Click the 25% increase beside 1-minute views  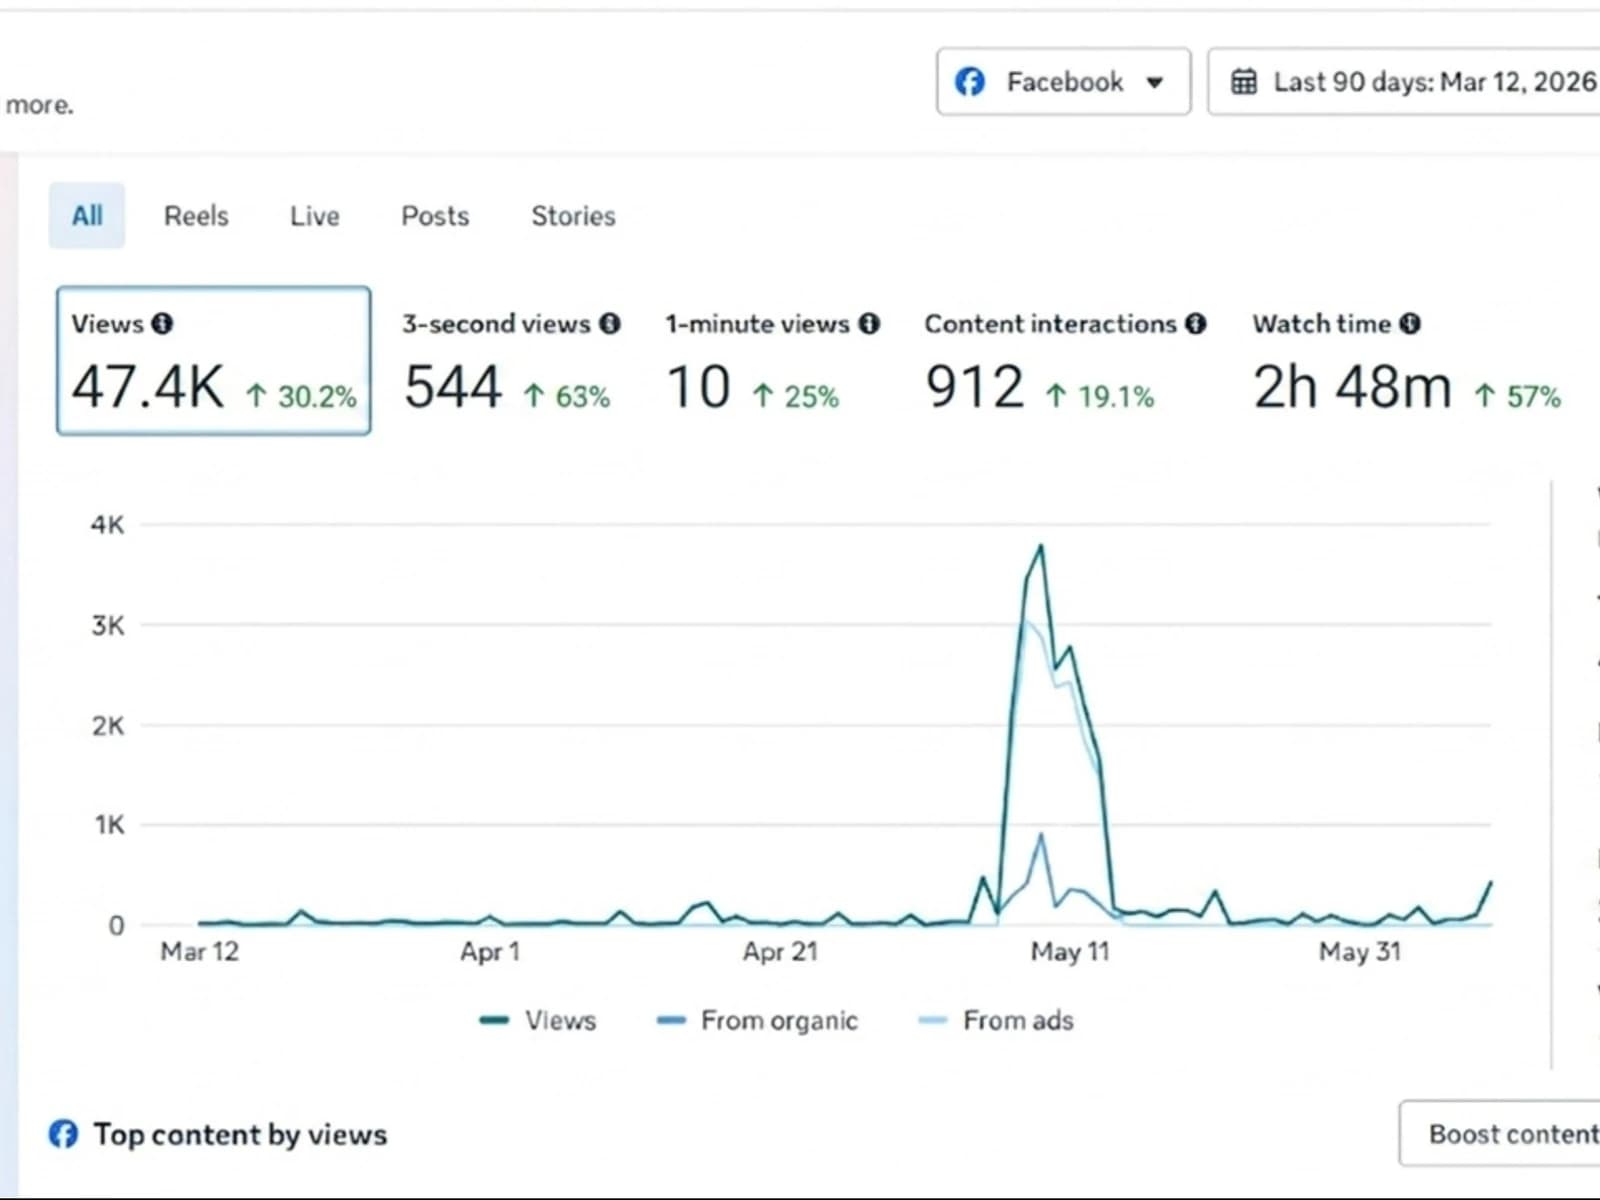click(795, 397)
